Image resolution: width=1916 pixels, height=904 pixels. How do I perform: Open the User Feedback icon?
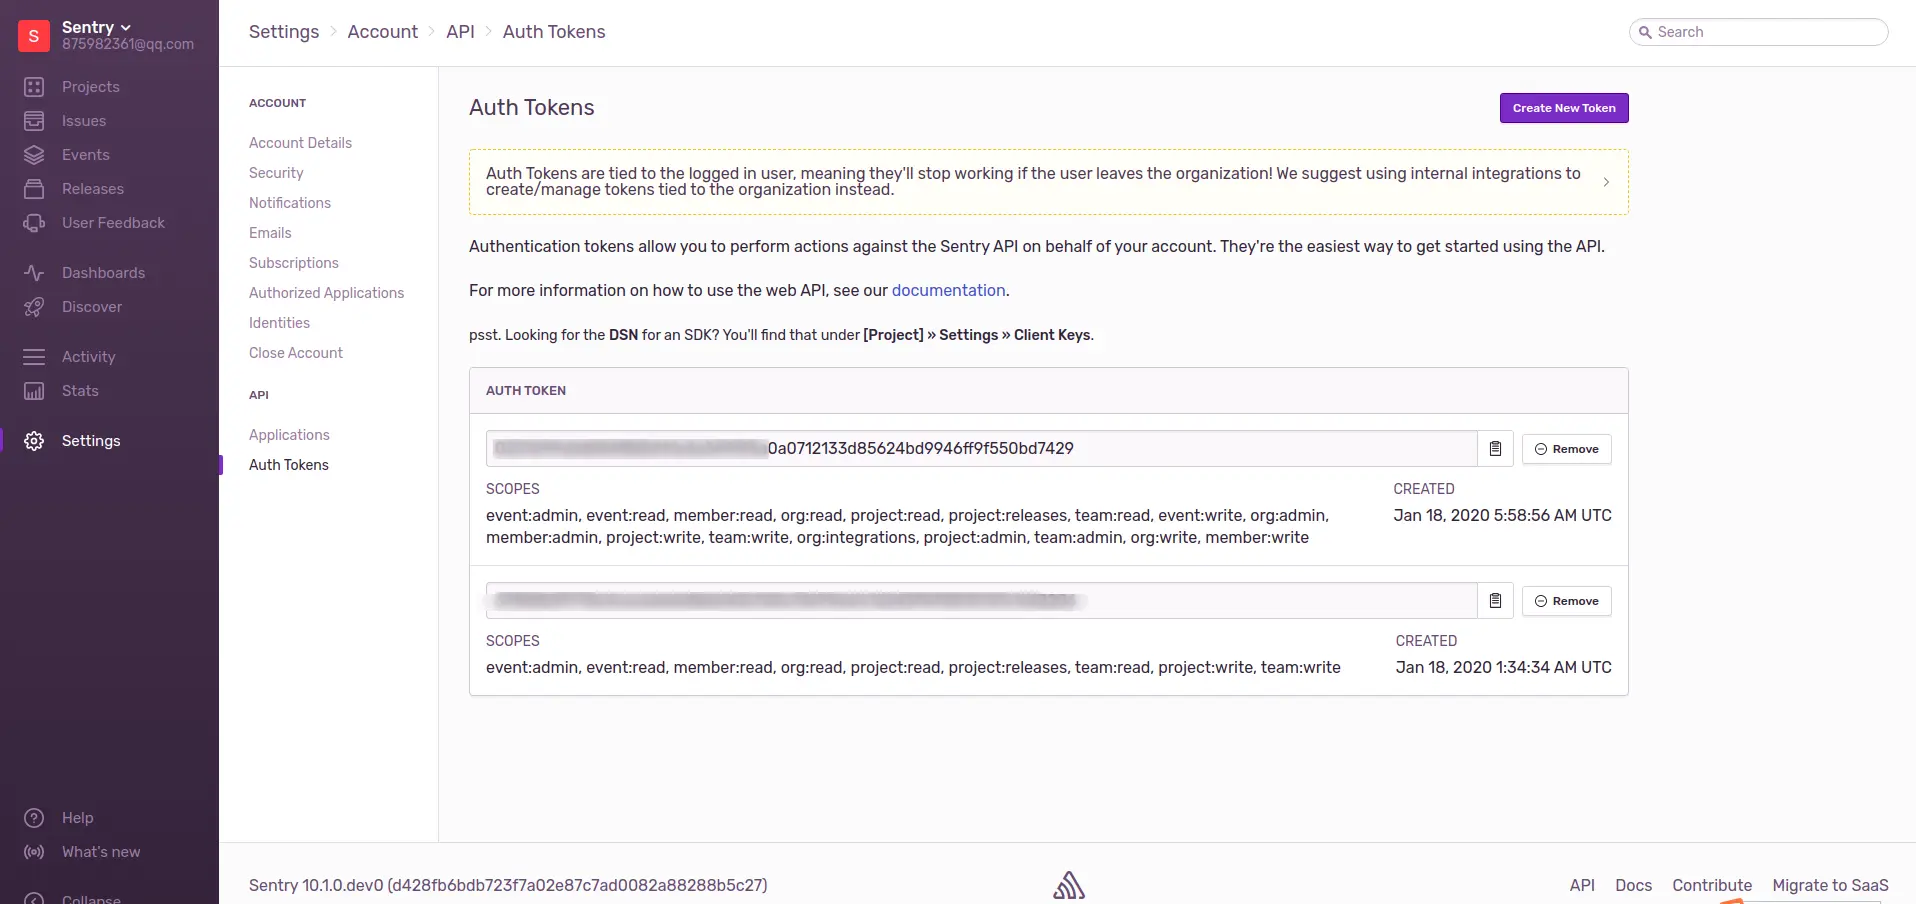point(34,223)
